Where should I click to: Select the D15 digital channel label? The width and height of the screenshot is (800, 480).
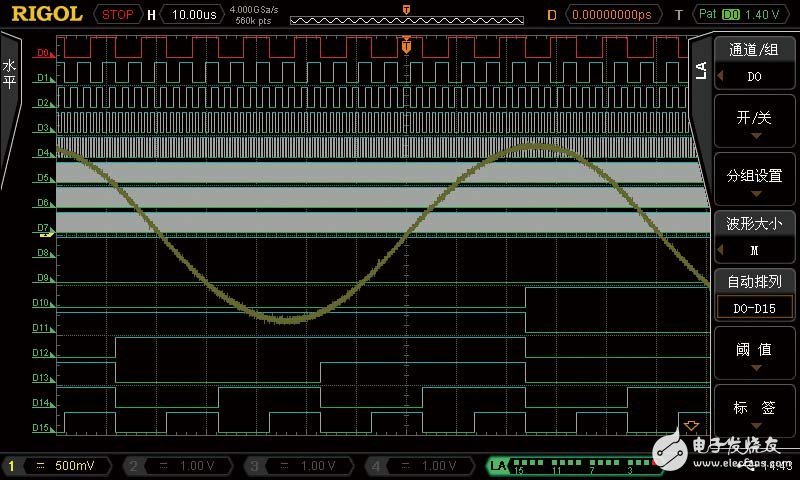[x=43, y=428]
